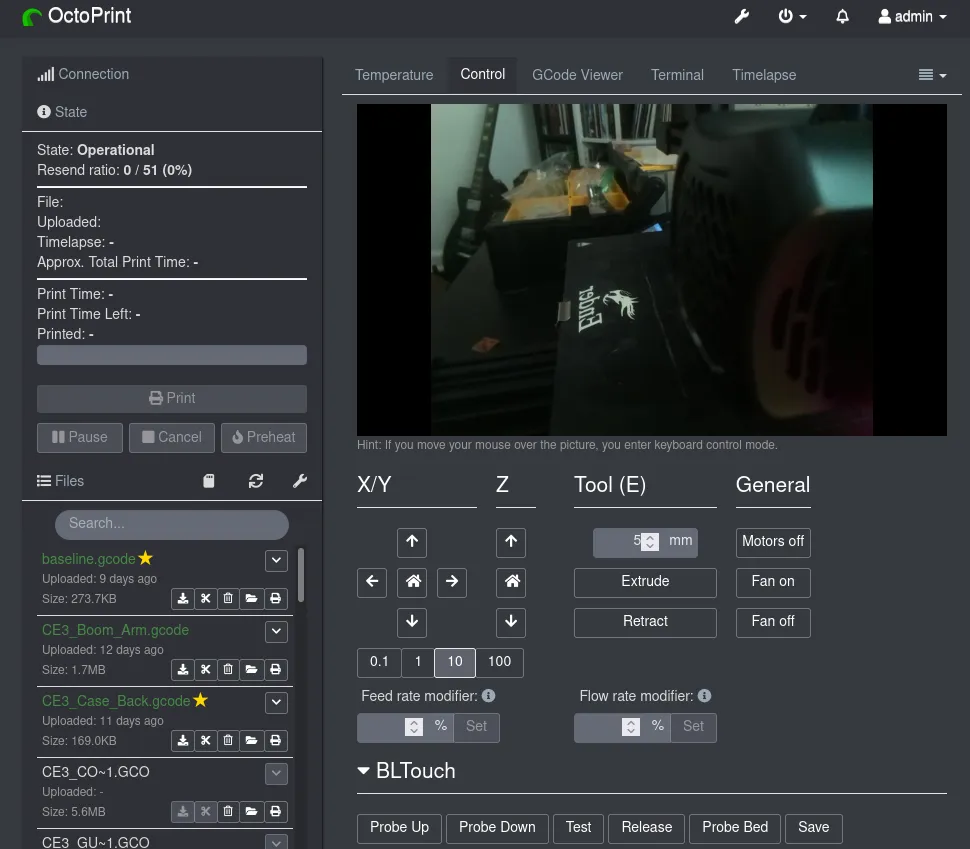
Task: Open the system power menu
Action: click(x=792, y=17)
